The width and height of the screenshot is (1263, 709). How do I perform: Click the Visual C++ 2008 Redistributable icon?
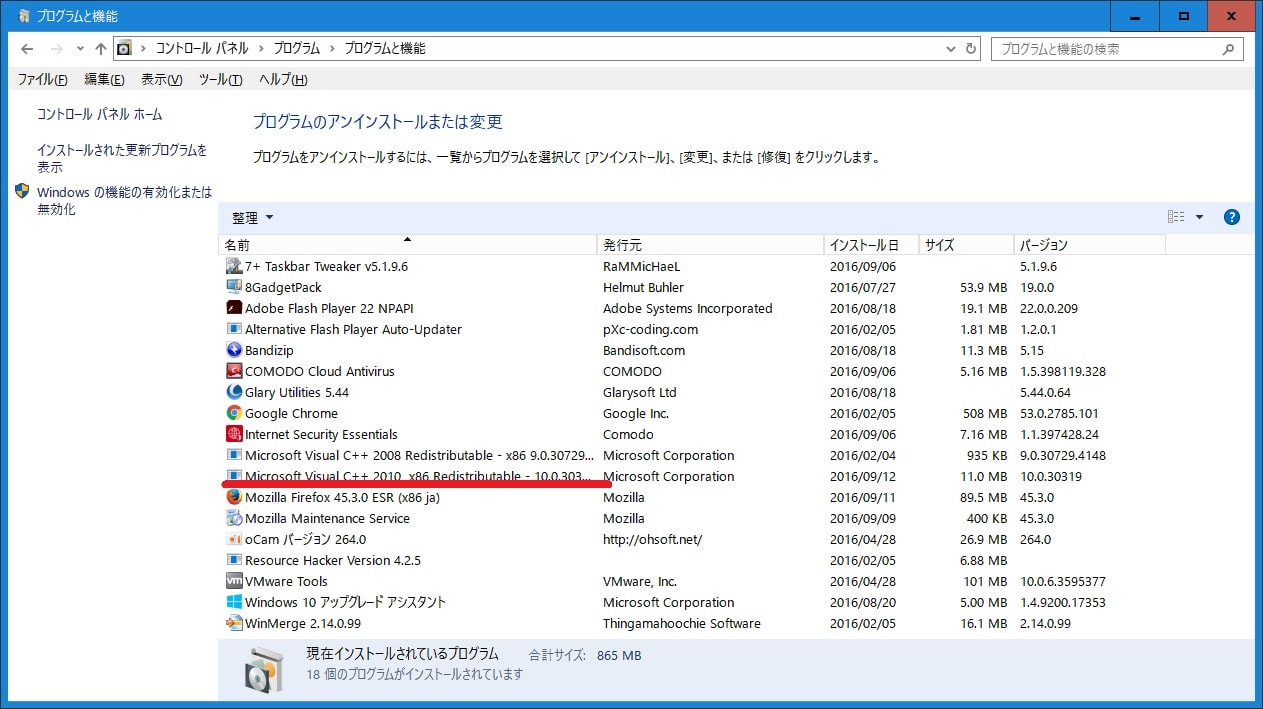(234, 456)
